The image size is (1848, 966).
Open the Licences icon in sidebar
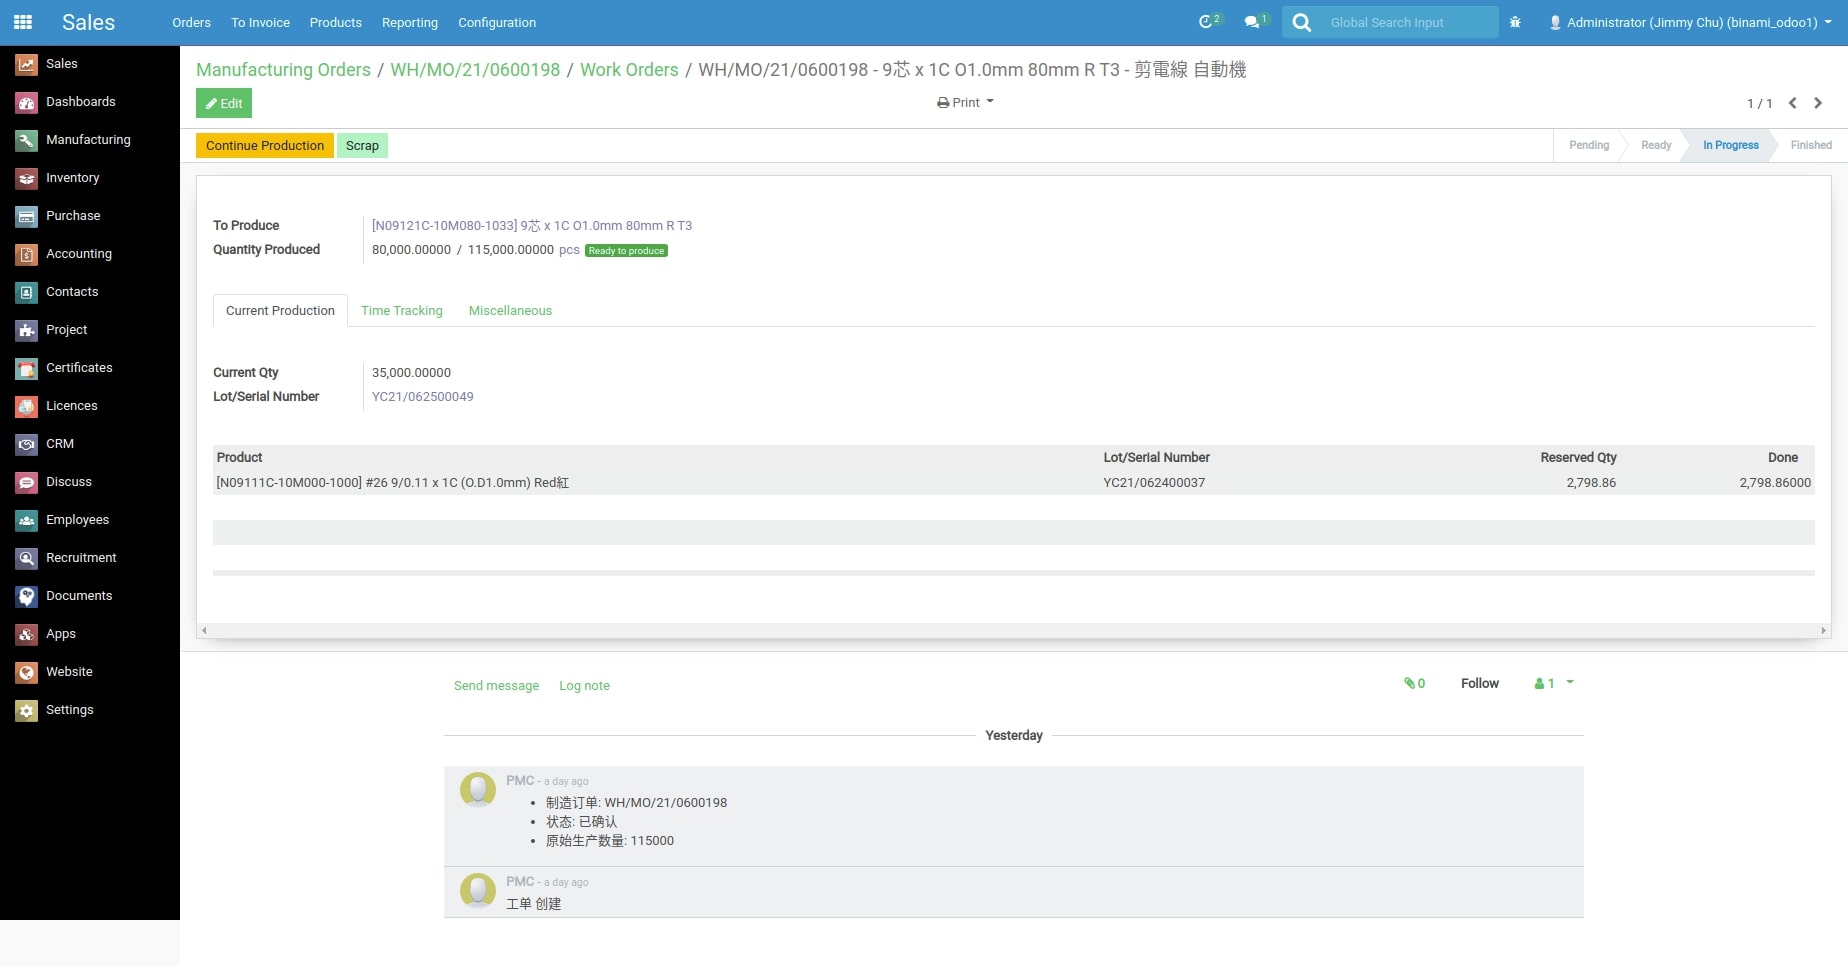pos(27,406)
